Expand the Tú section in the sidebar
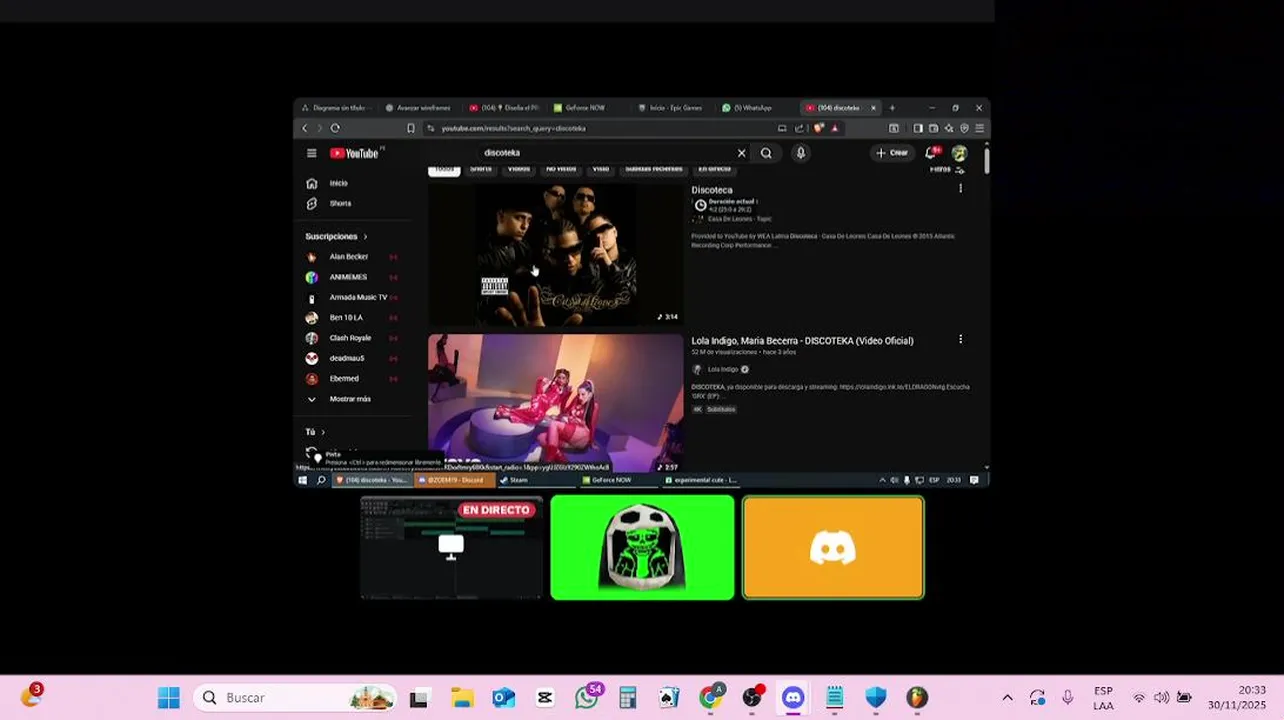The width and height of the screenshot is (1284, 720). (x=315, y=432)
